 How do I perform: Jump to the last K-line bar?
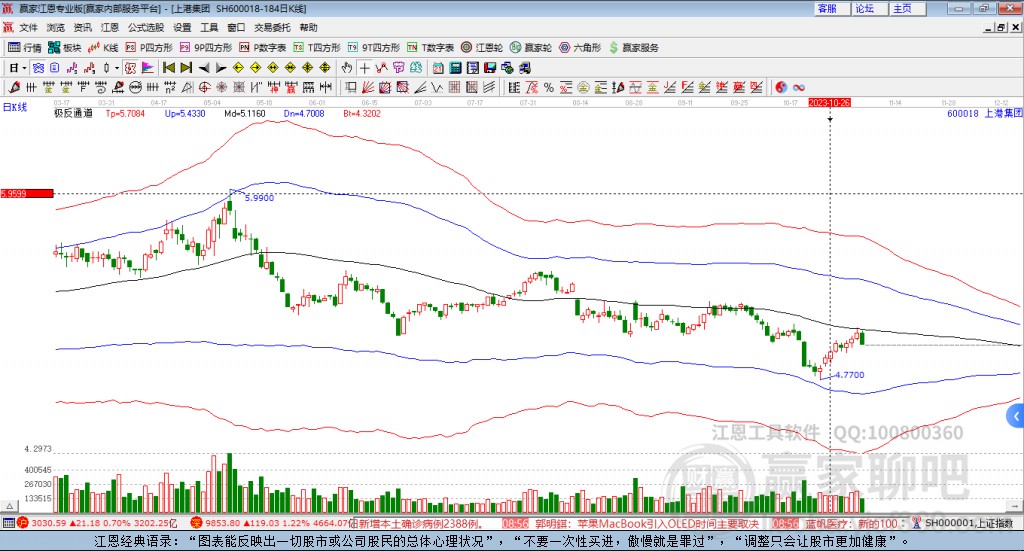click(186, 68)
